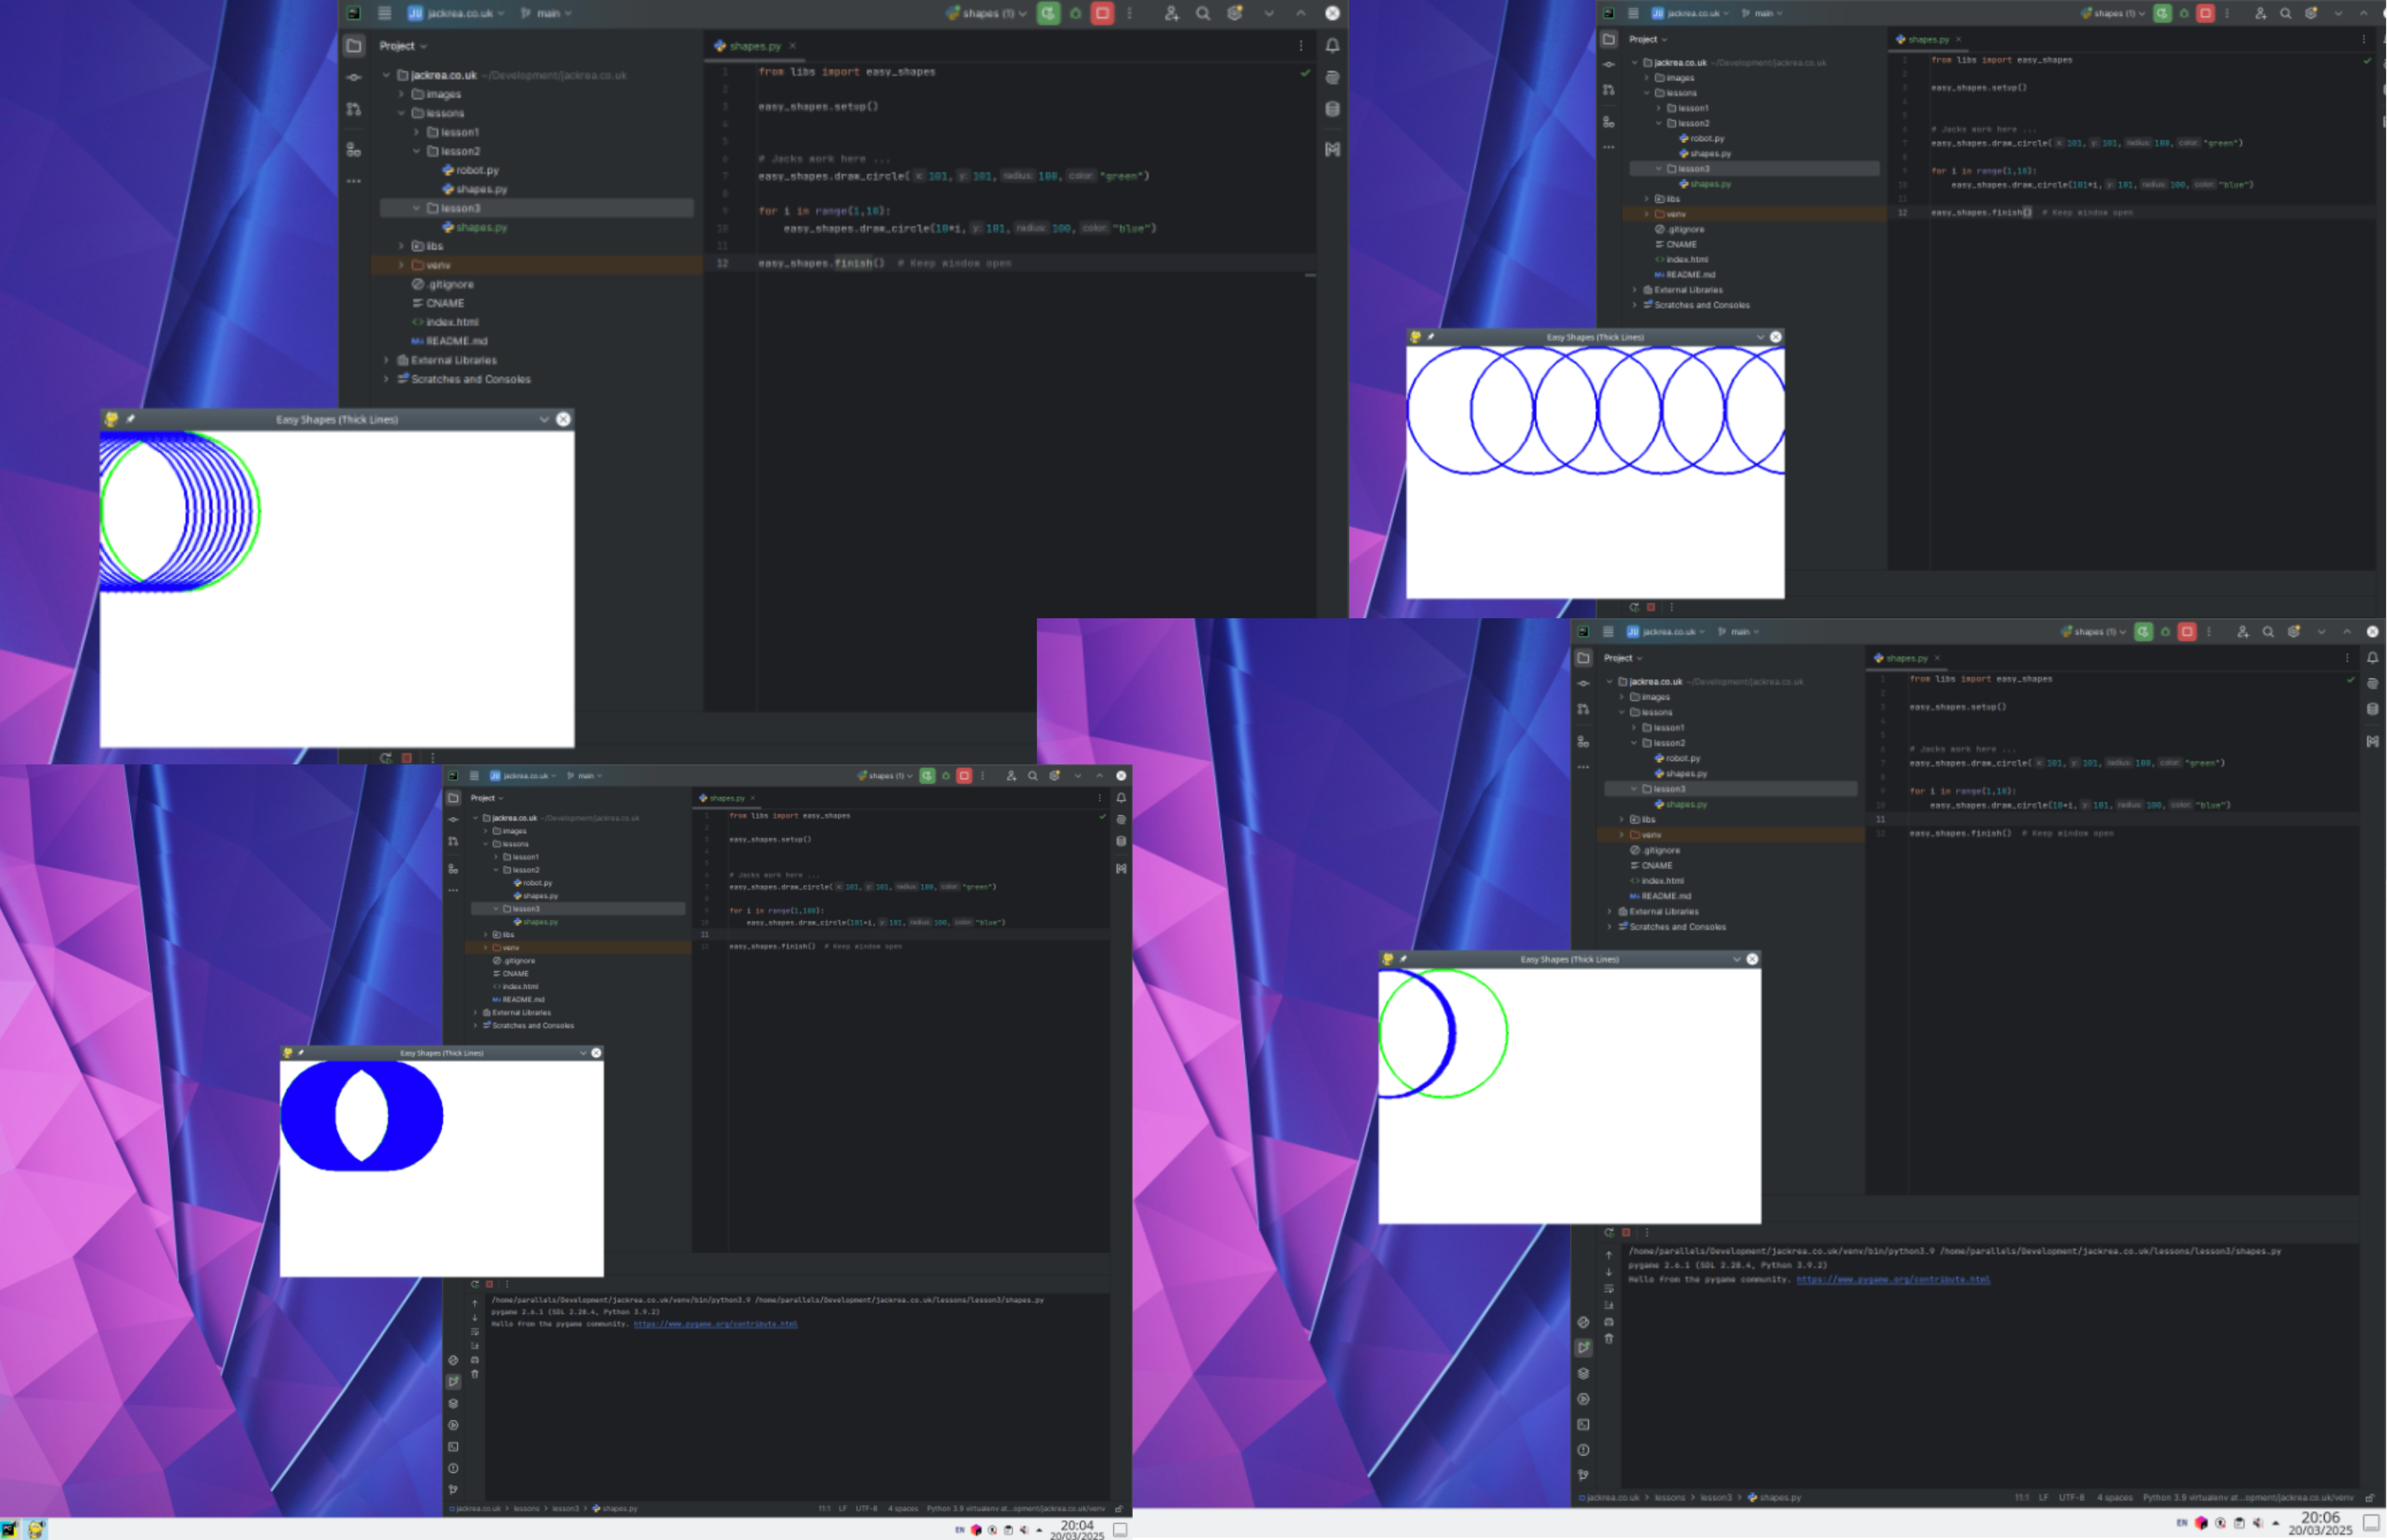
Task: Toggle the Structure tool window in the largest PyCharm sidebar
Action: pyautogui.click(x=354, y=150)
